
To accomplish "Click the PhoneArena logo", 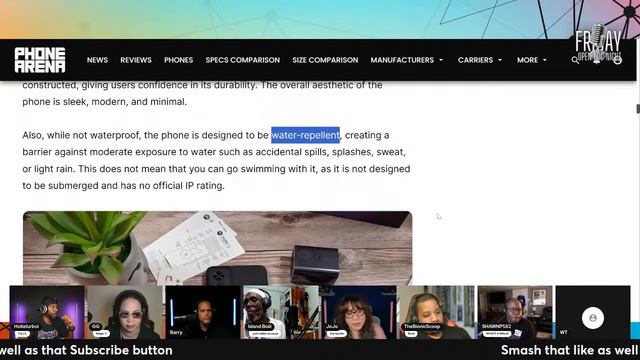I will [x=40, y=60].
